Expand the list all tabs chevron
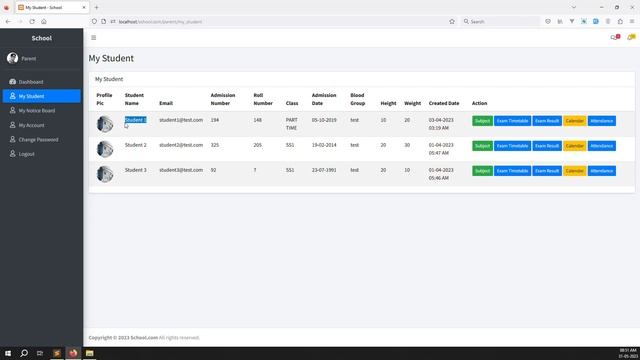 (573, 7)
